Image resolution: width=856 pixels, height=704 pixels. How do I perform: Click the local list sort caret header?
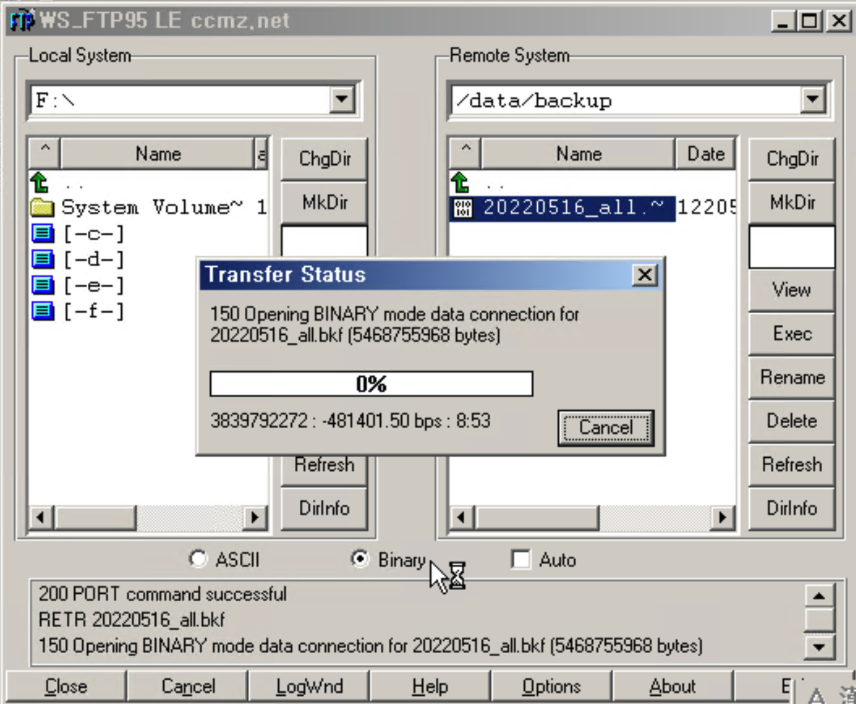pos(45,153)
